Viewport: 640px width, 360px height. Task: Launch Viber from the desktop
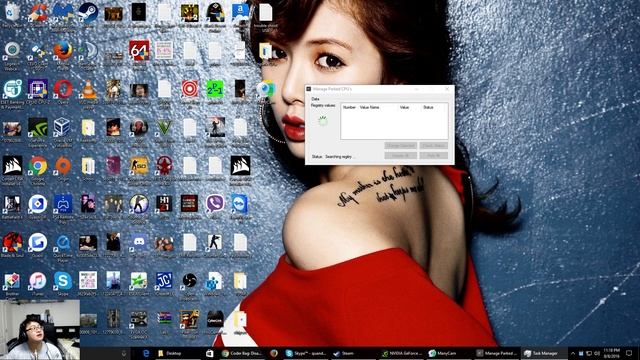215,204
